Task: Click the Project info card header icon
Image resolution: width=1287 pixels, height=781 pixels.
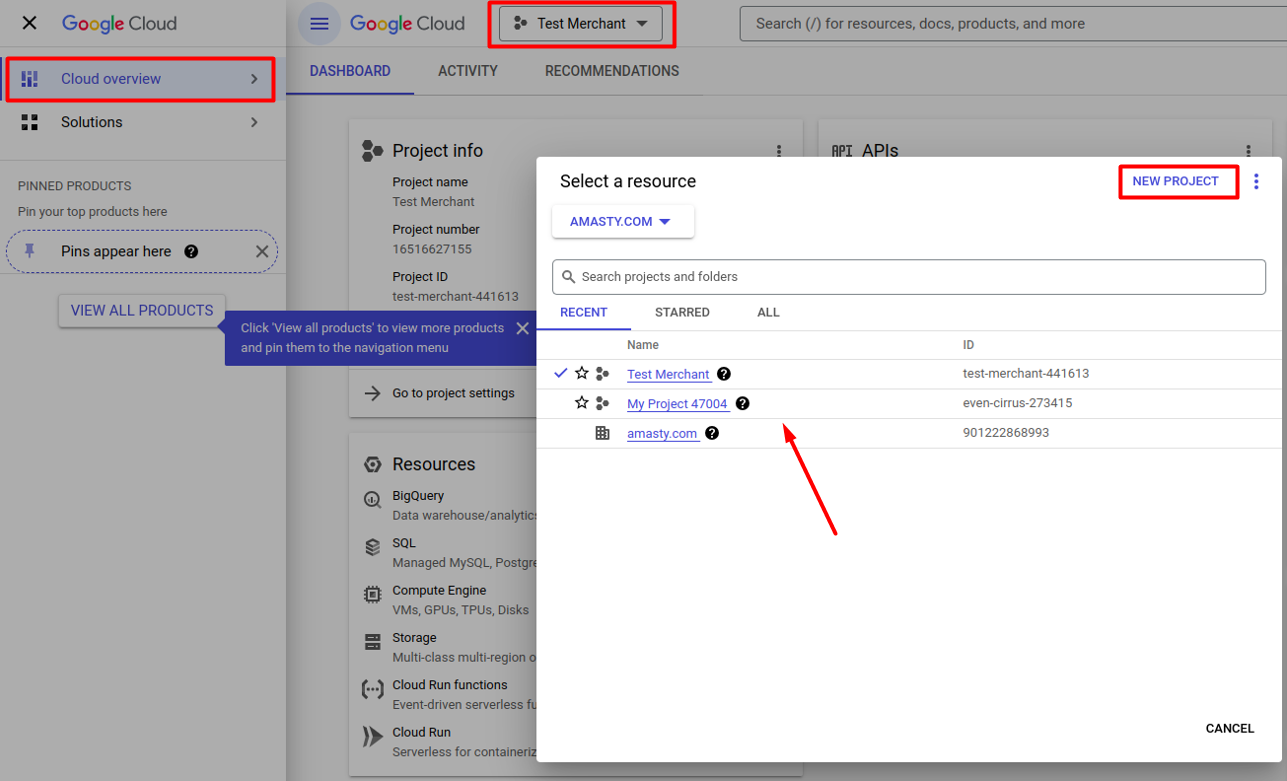Action: (372, 151)
